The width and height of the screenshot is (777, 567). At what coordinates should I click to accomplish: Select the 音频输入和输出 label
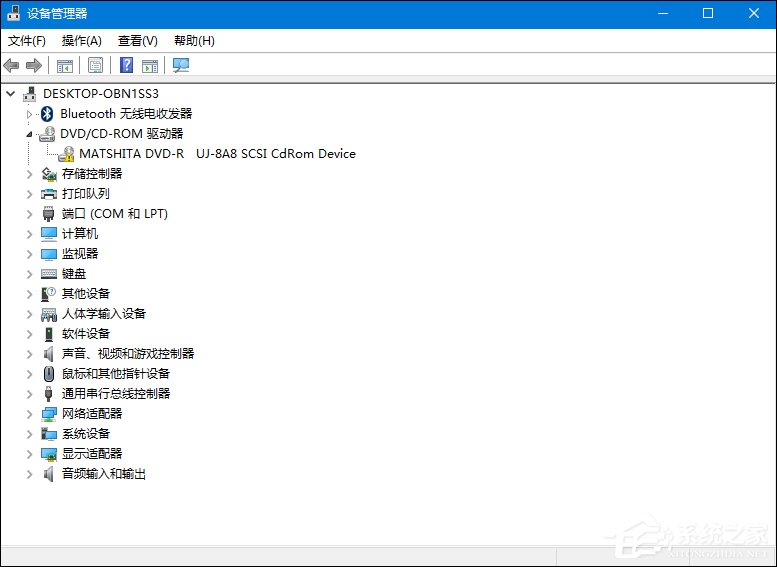pyautogui.click(x=104, y=473)
